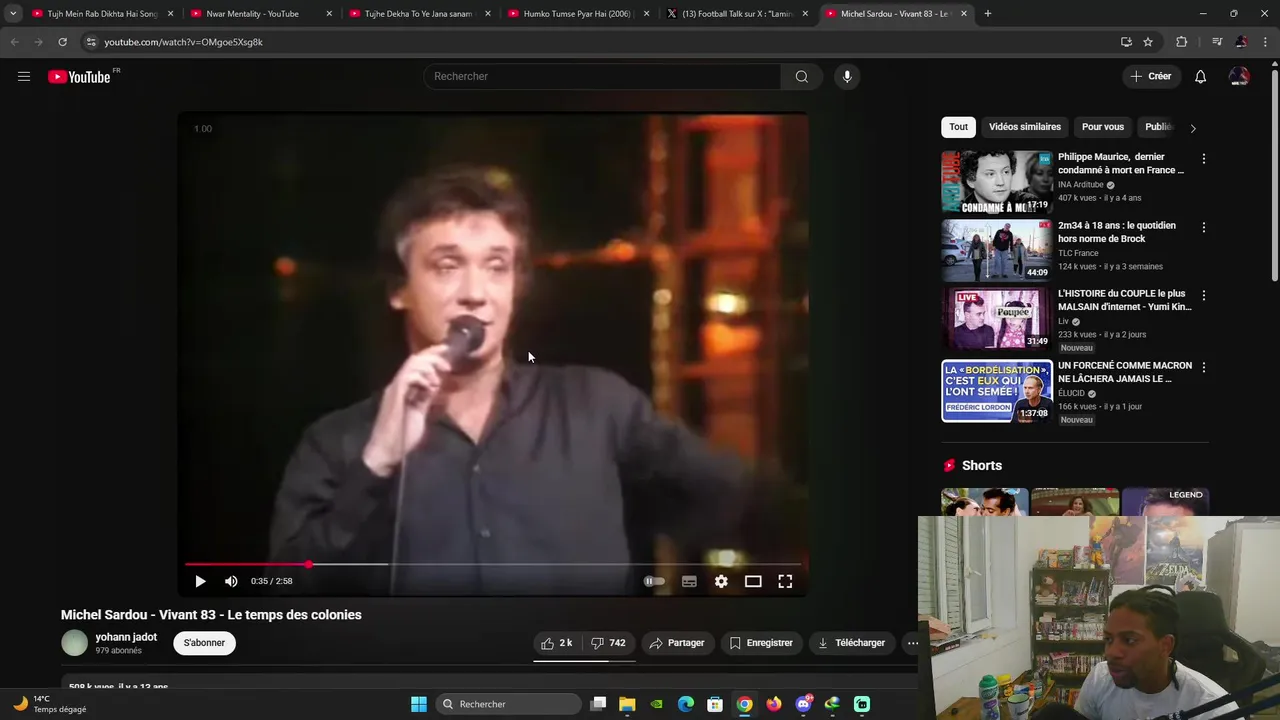Select the Tout filter chip
The height and width of the screenshot is (720, 1280).
[x=958, y=127]
